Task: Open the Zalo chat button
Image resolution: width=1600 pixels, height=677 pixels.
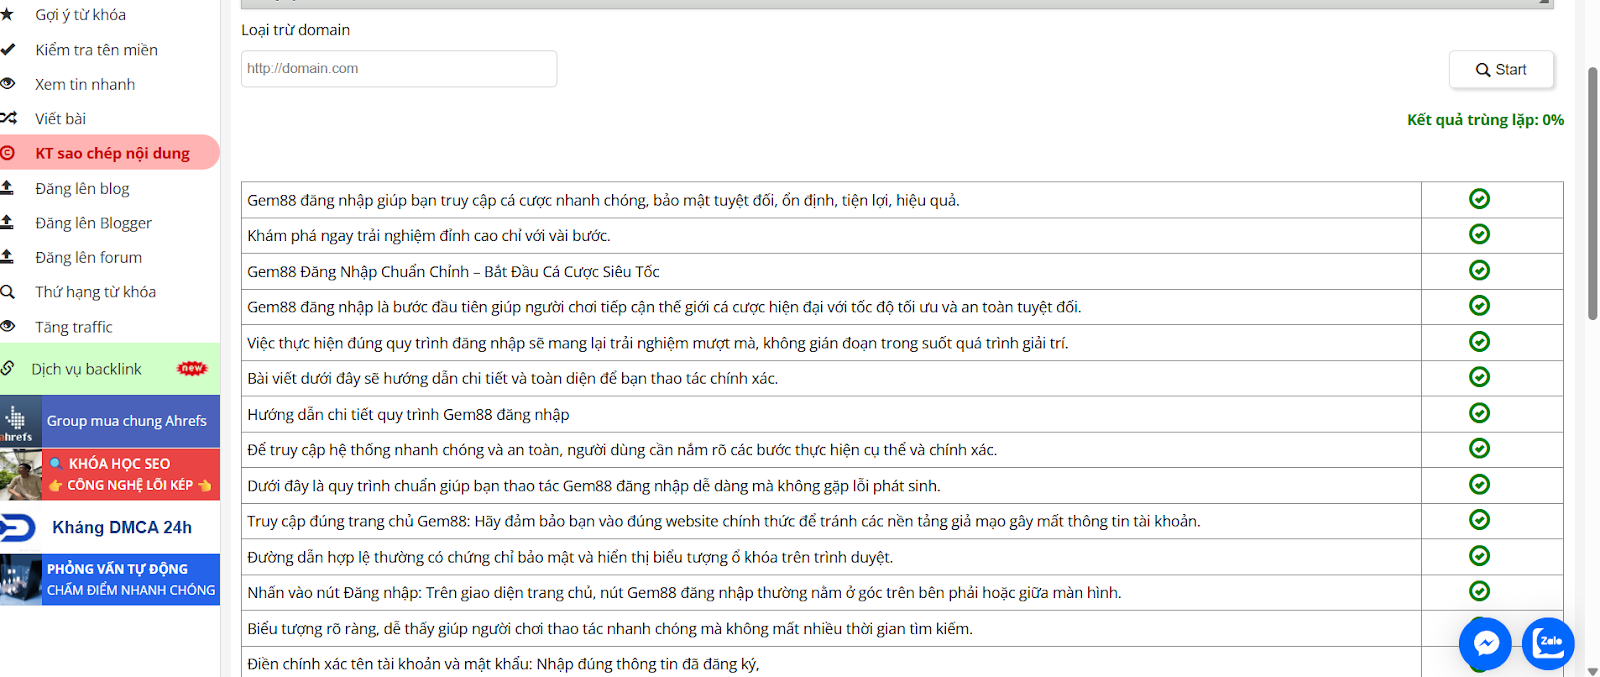Action: pyautogui.click(x=1548, y=643)
